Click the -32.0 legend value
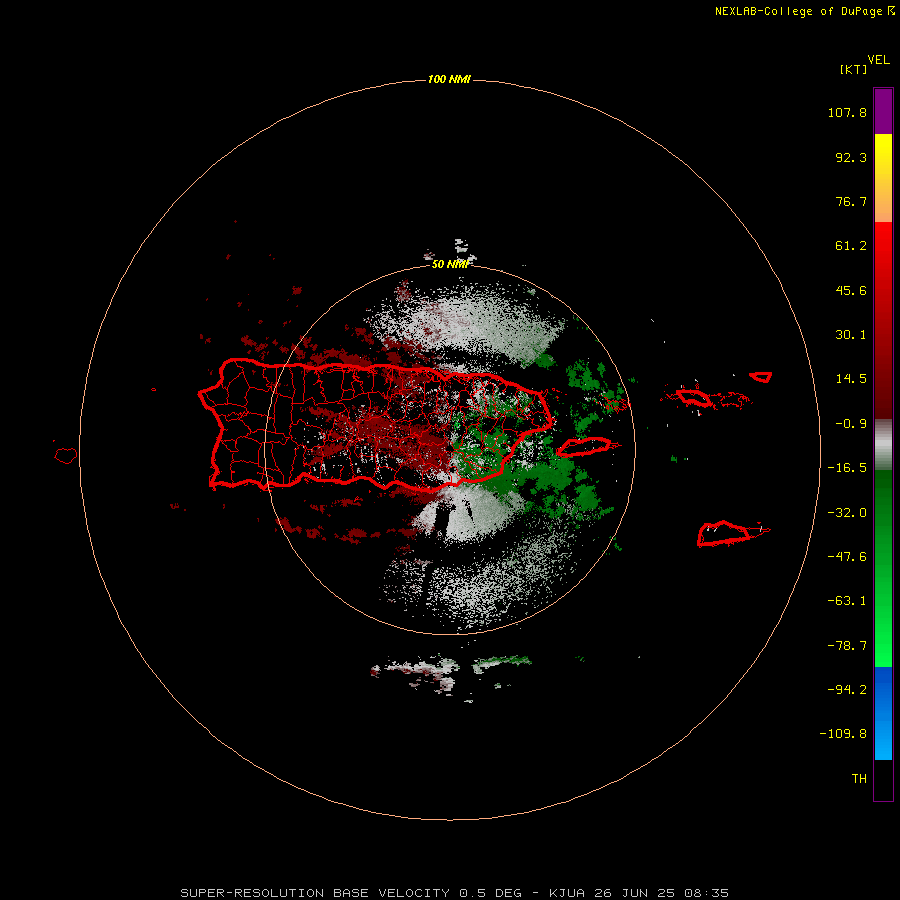Viewport: 900px width, 900px height. 847,513
